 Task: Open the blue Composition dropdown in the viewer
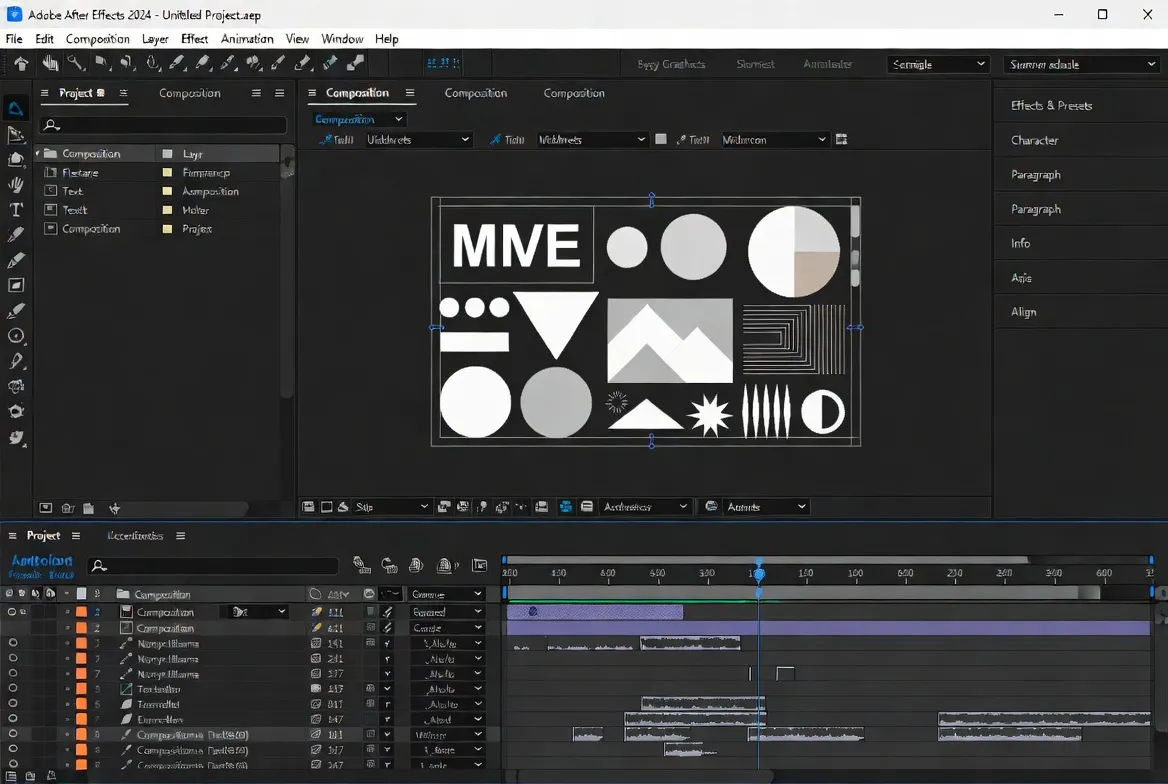[358, 119]
